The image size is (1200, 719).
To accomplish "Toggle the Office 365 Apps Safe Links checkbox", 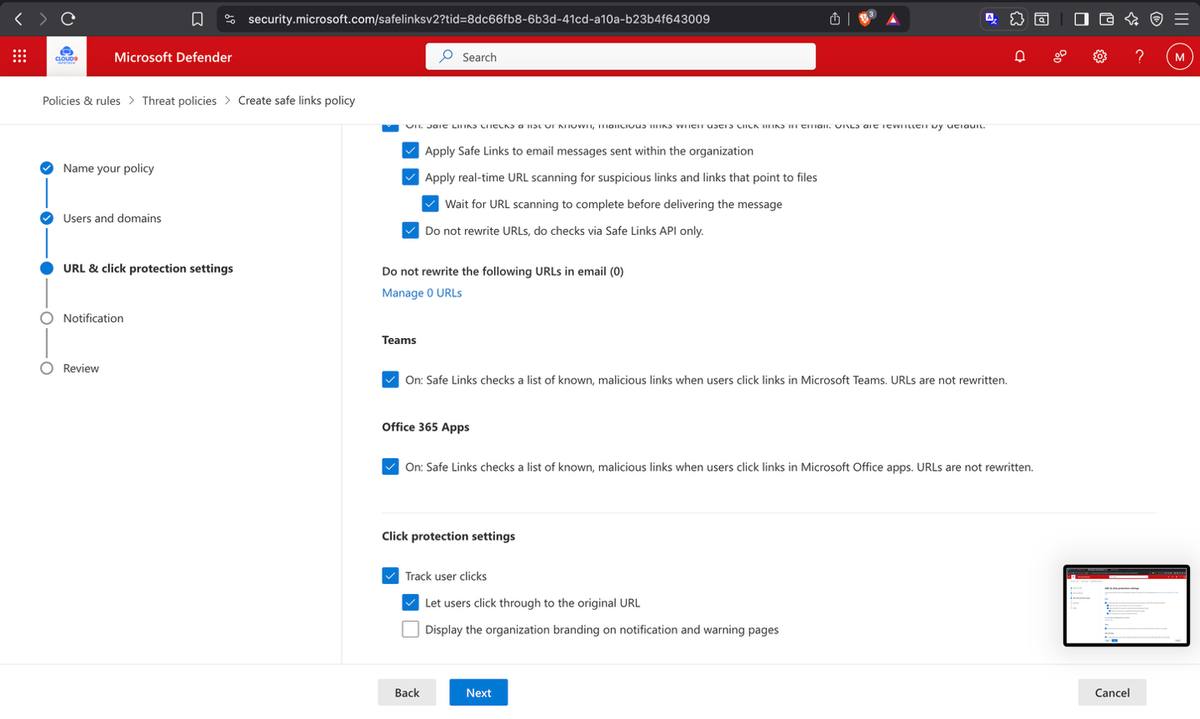I will (391, 467).
